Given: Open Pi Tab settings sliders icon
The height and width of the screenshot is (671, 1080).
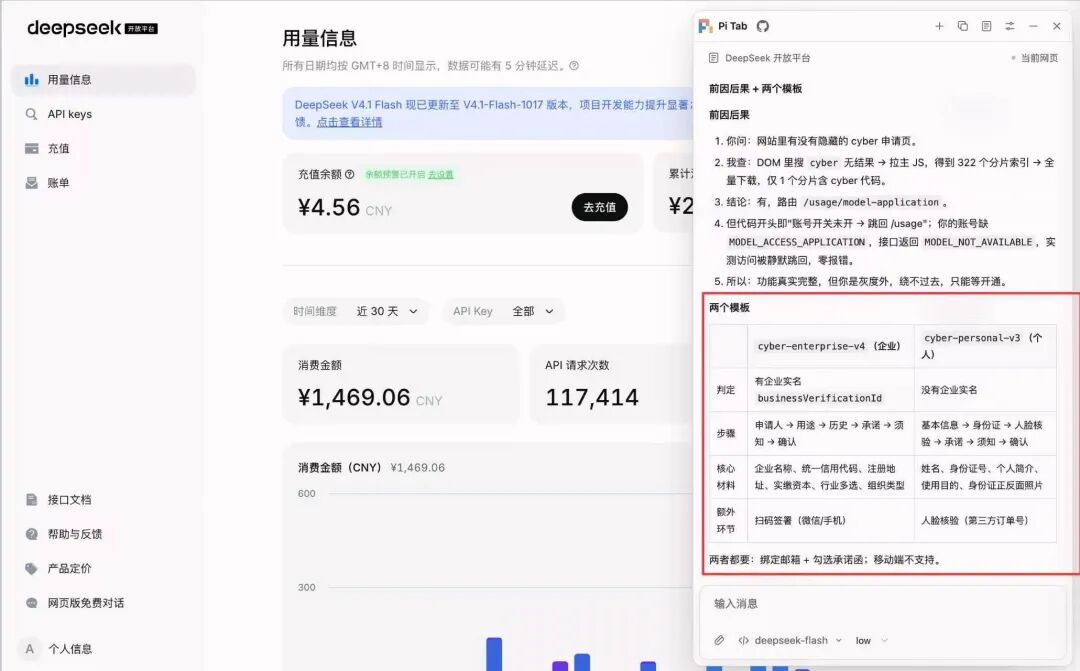Looking at the screenshot, I should (x=1010, y=26).
